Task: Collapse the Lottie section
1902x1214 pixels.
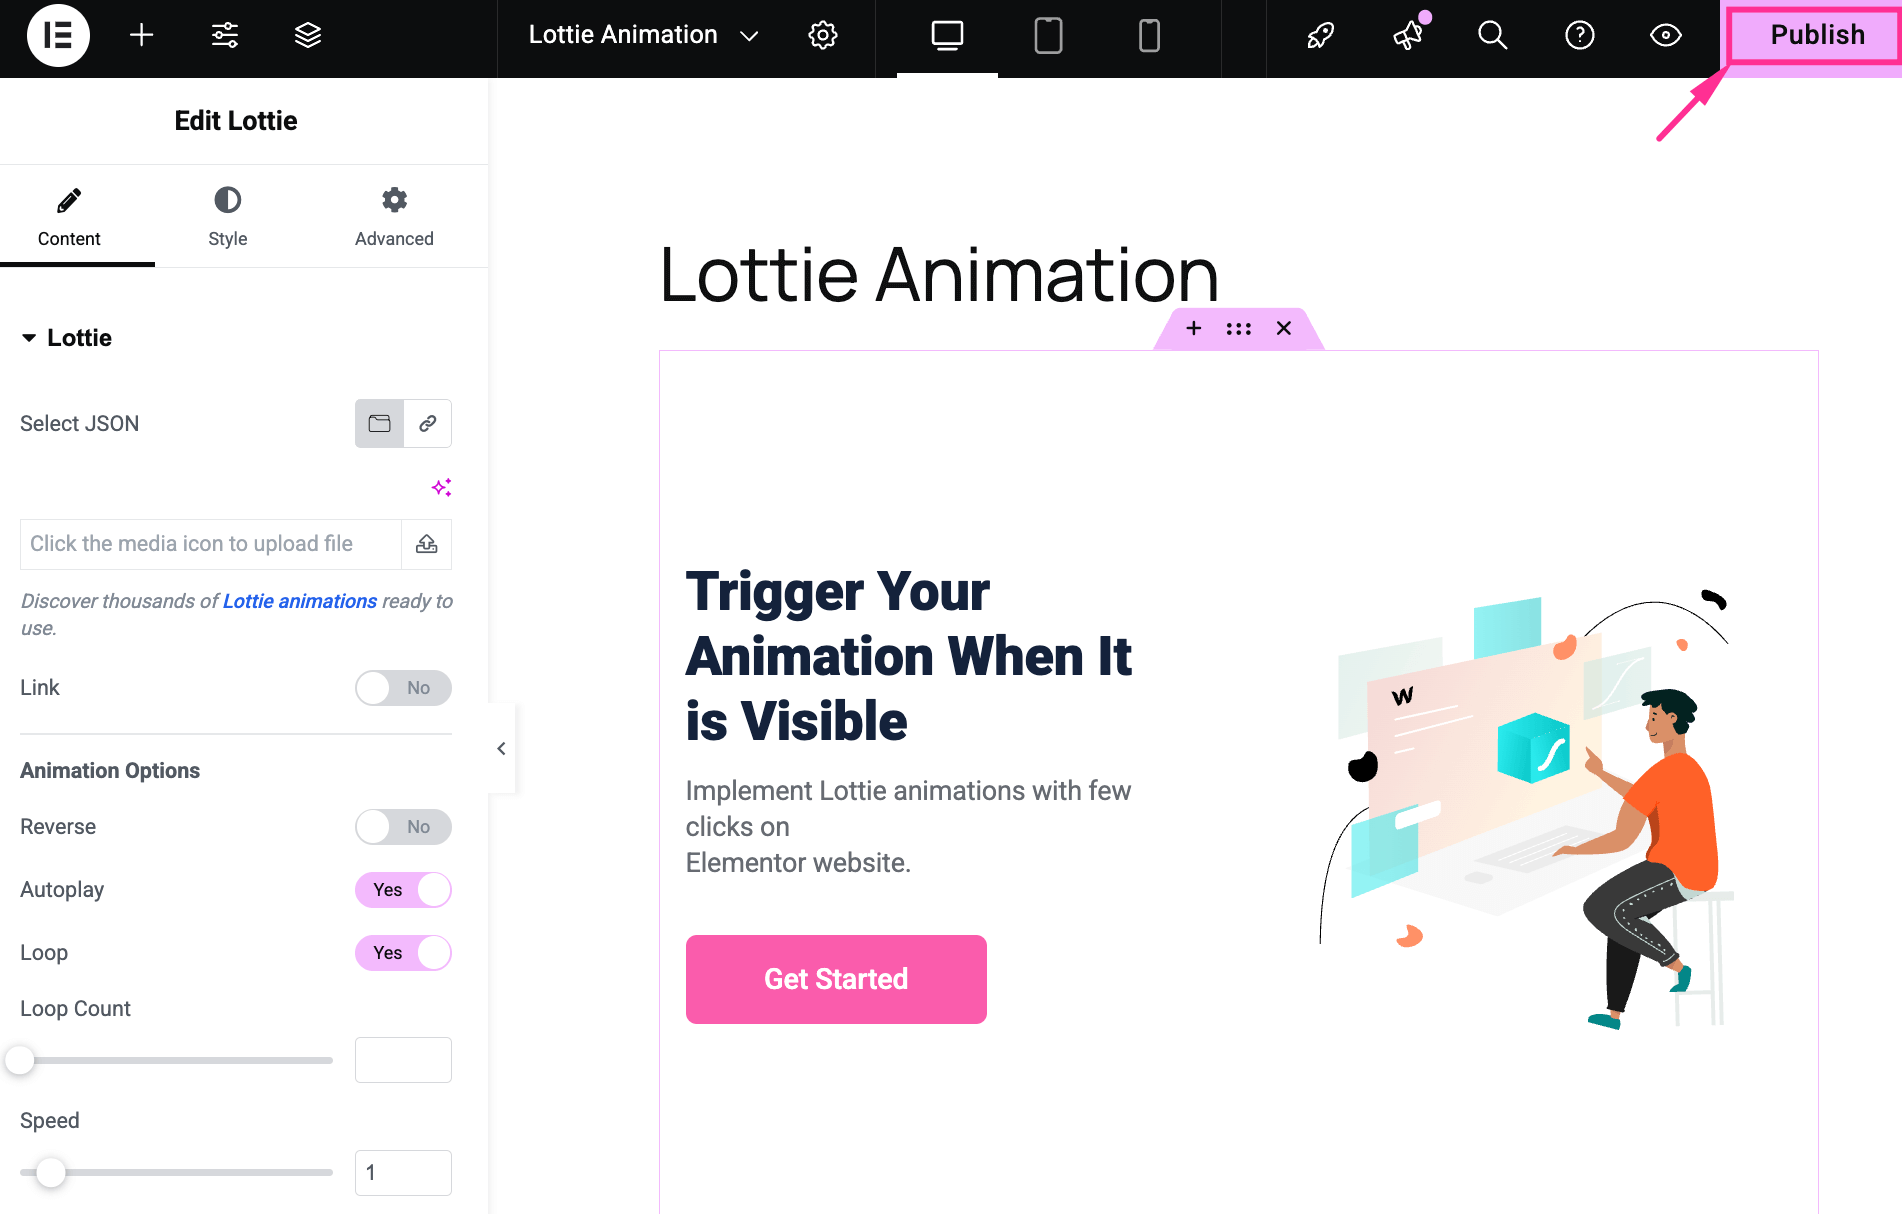Action: (29, 337)
